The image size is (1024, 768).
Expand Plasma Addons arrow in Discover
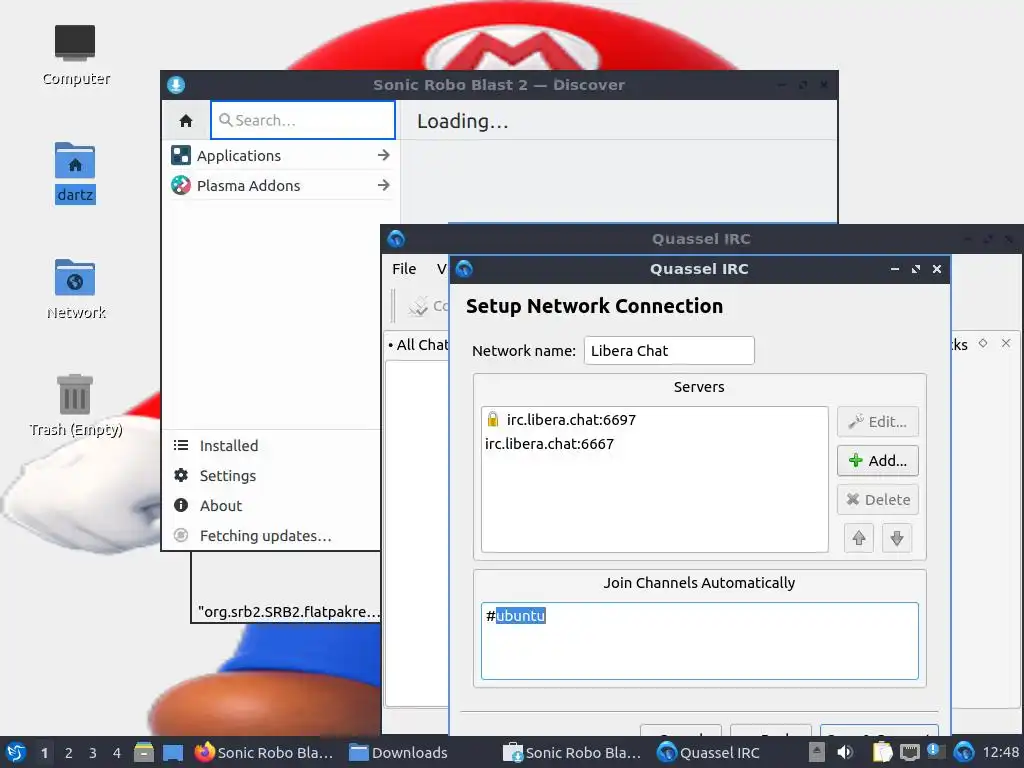point(383,185)
